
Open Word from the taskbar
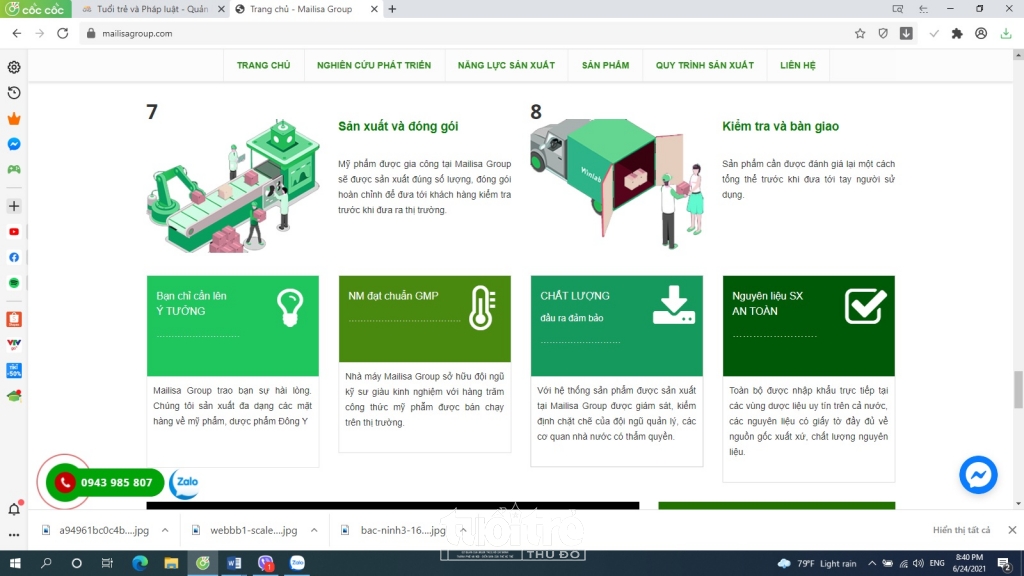(x=234, y=563)
